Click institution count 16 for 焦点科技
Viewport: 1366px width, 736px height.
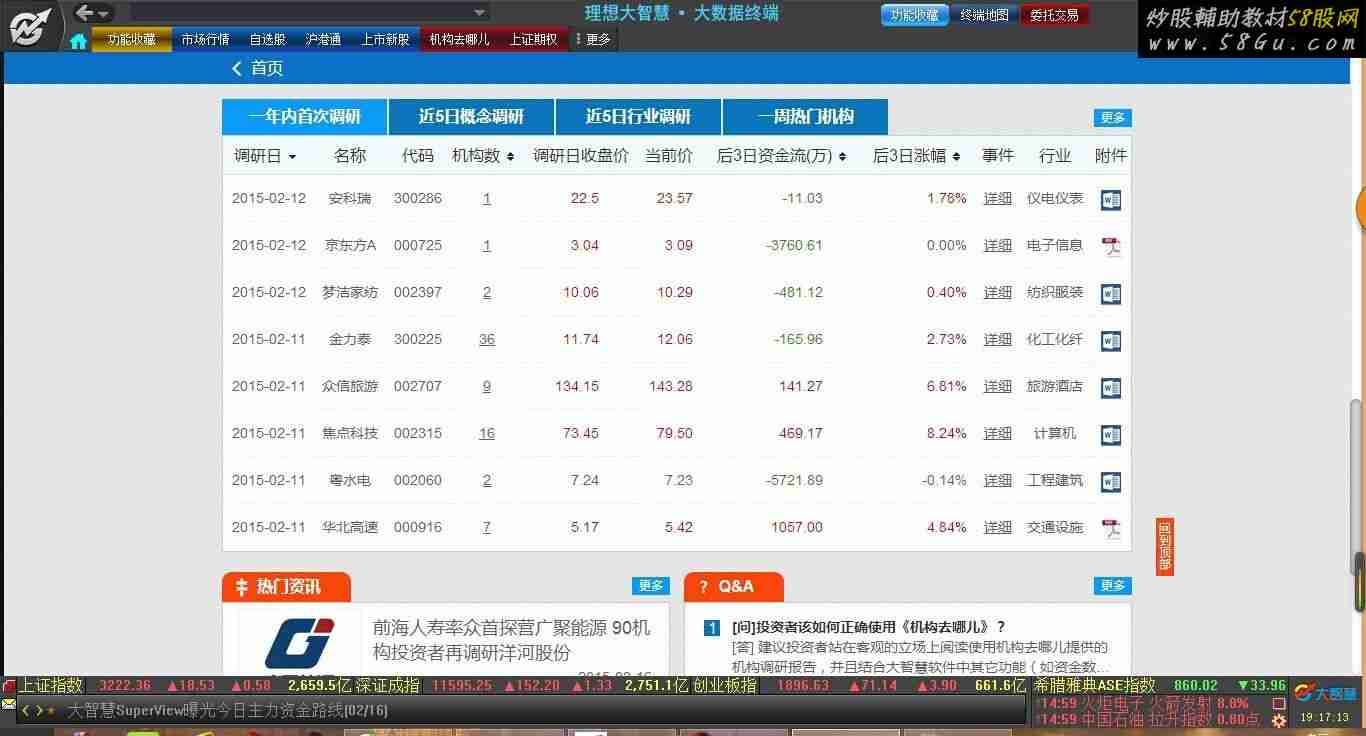[487, 434]
